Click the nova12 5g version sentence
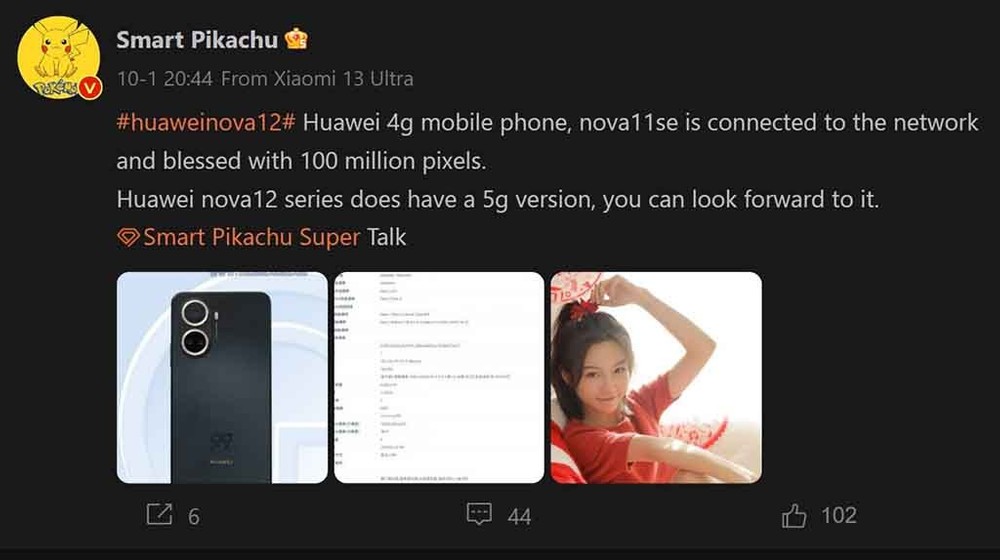The height and width of the screenshot is (560, 1000). (497, 200)
